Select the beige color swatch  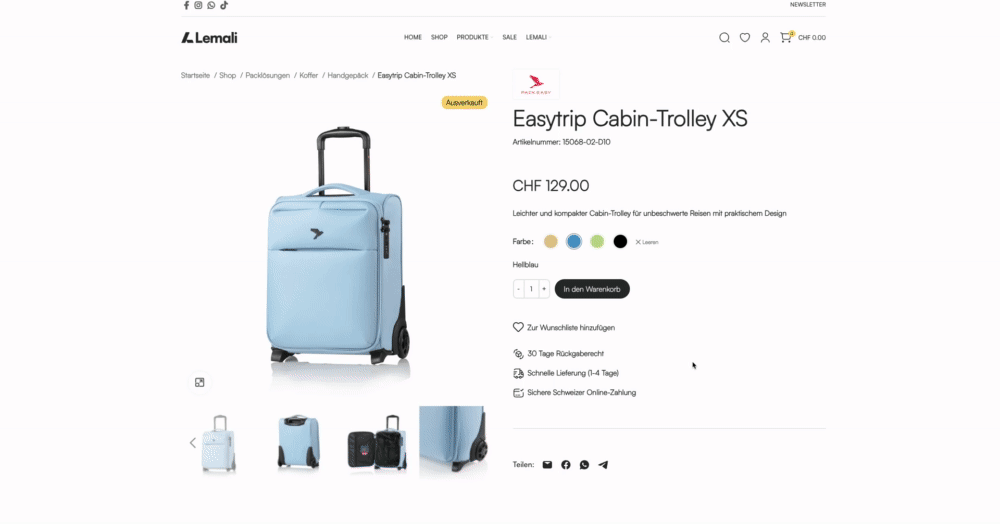550,242
